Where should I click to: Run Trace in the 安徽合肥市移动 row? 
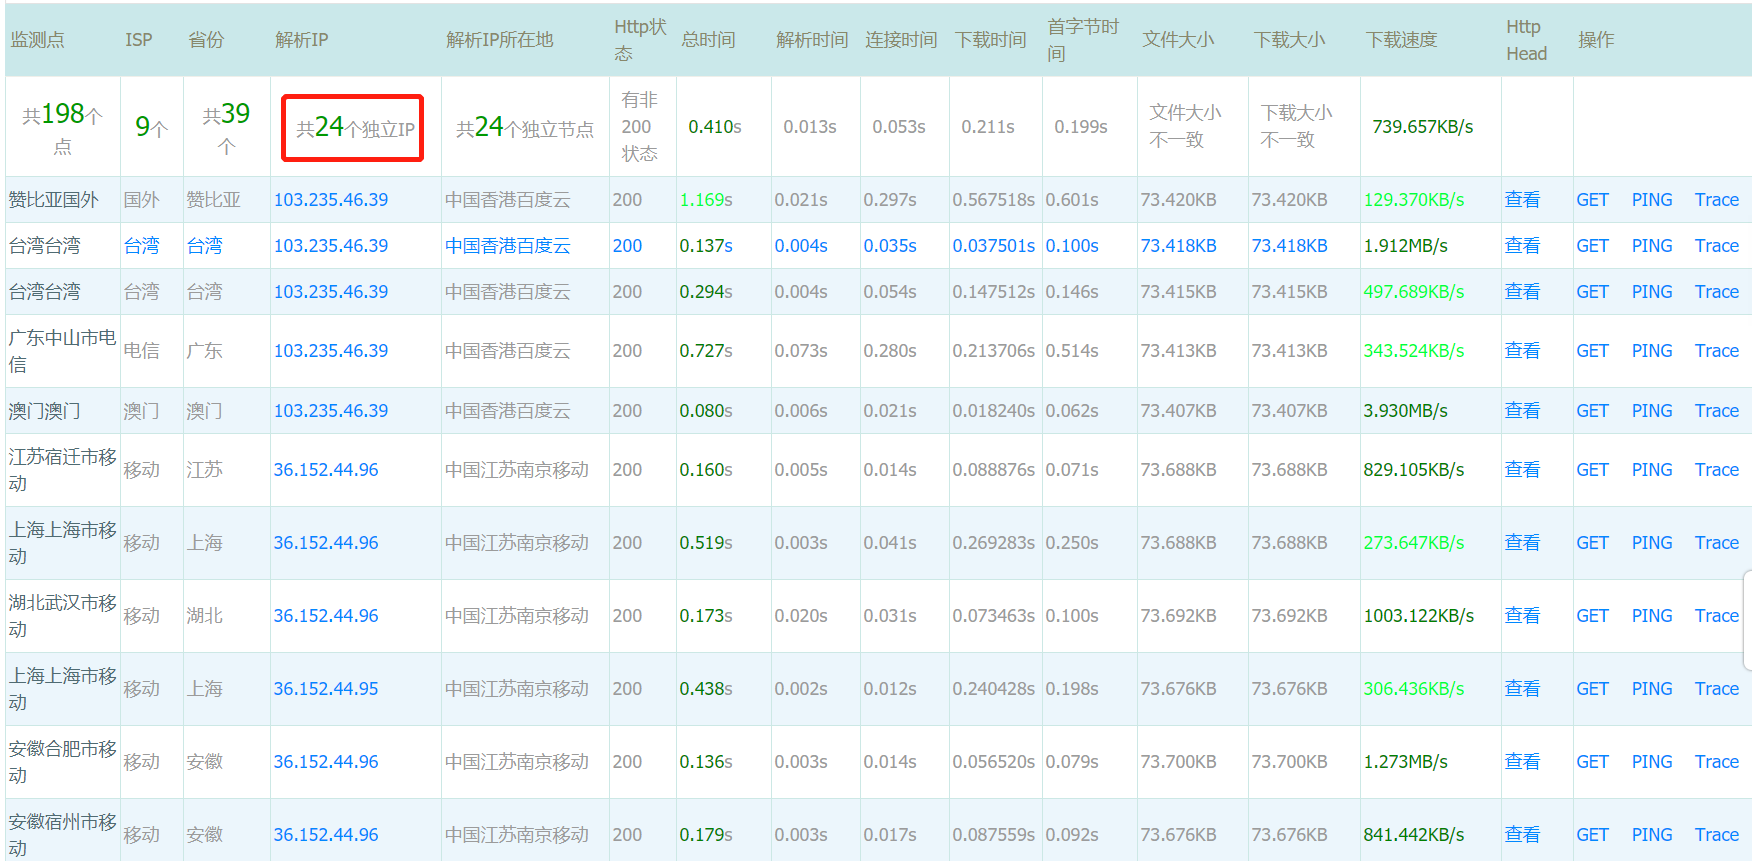(x=1717, y=762)
